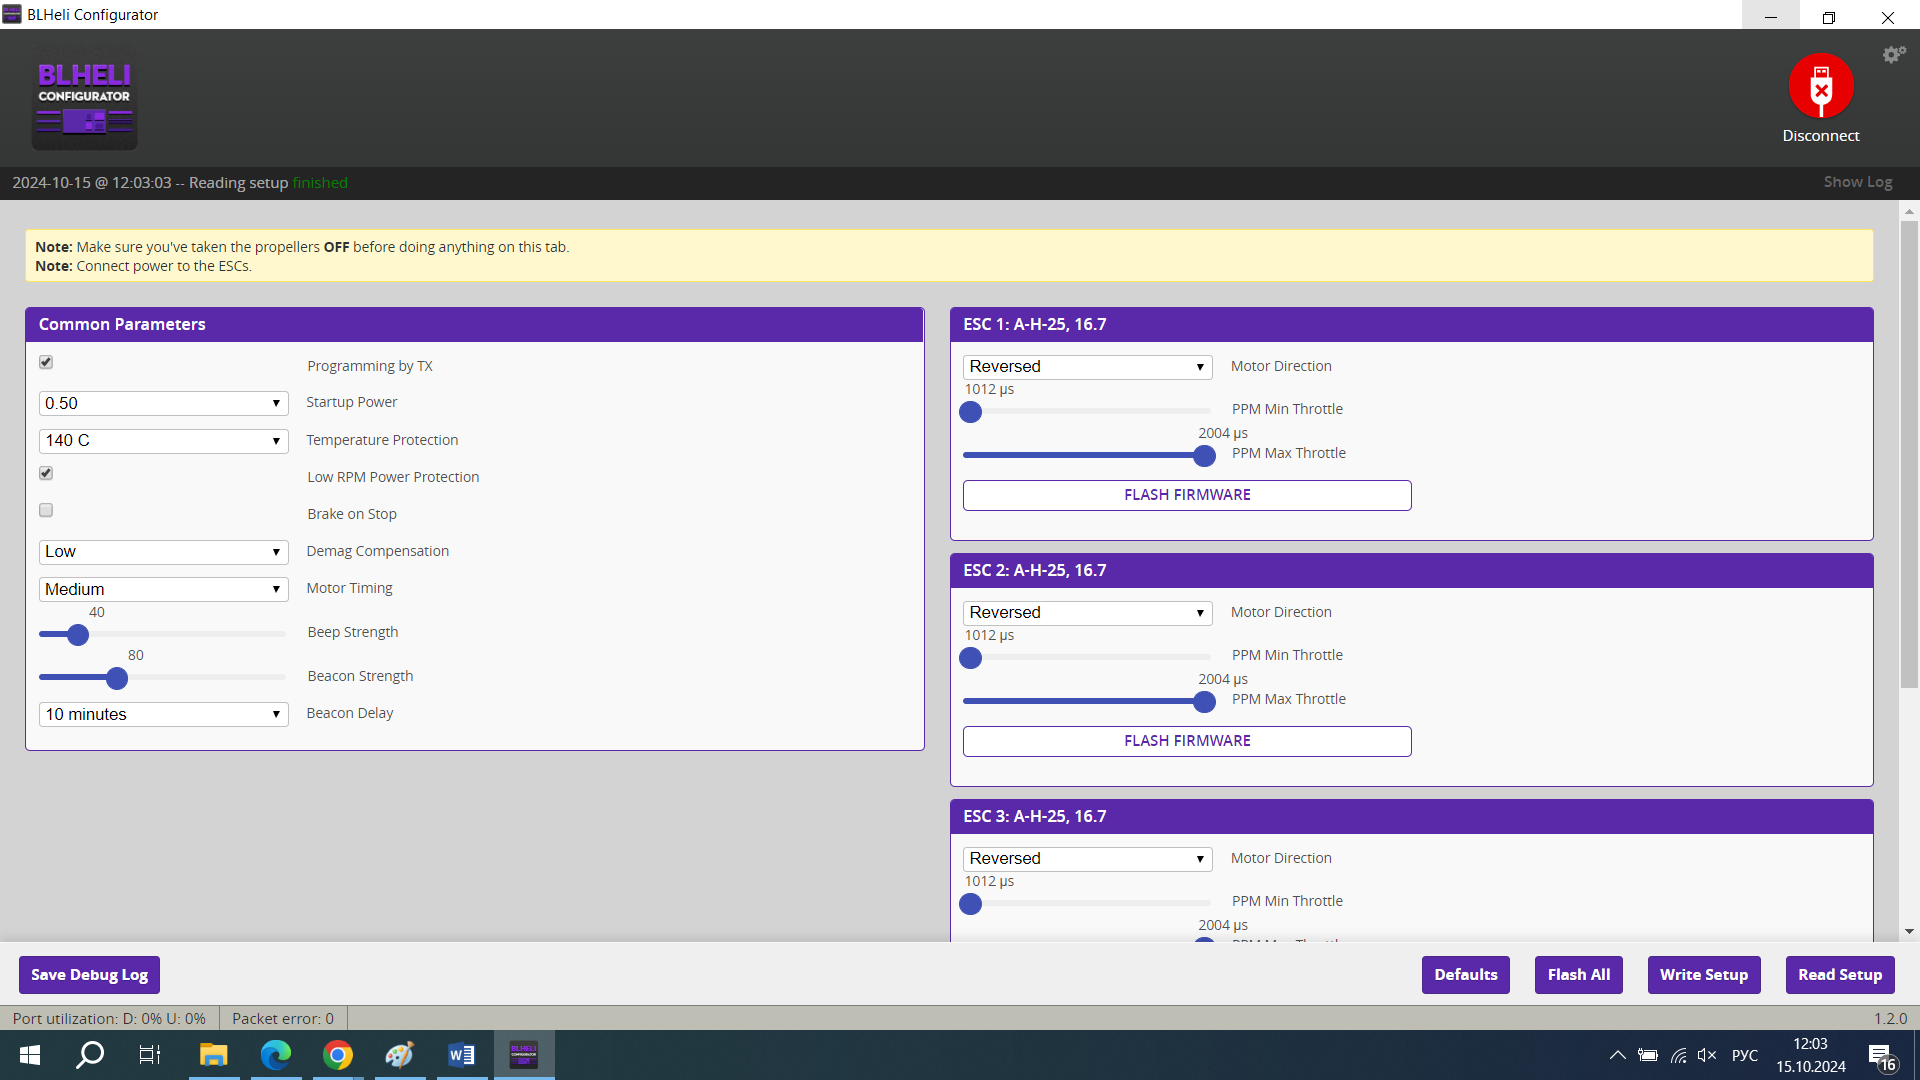Image resolution: width=1920 pixels, height=1080 pixels.
Task: Toggle the Programming by TX checkbox
Action: (46, 363)
